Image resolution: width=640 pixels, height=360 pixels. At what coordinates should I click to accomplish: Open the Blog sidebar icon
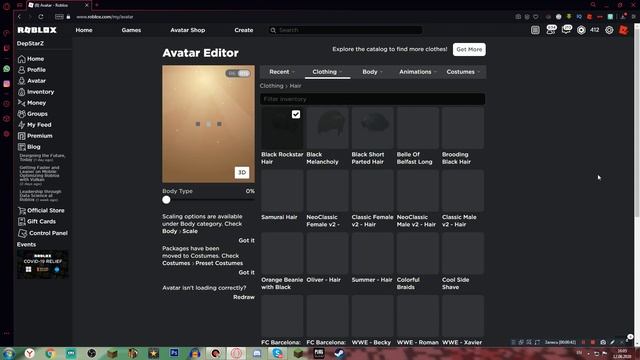(x=22, y=147)
